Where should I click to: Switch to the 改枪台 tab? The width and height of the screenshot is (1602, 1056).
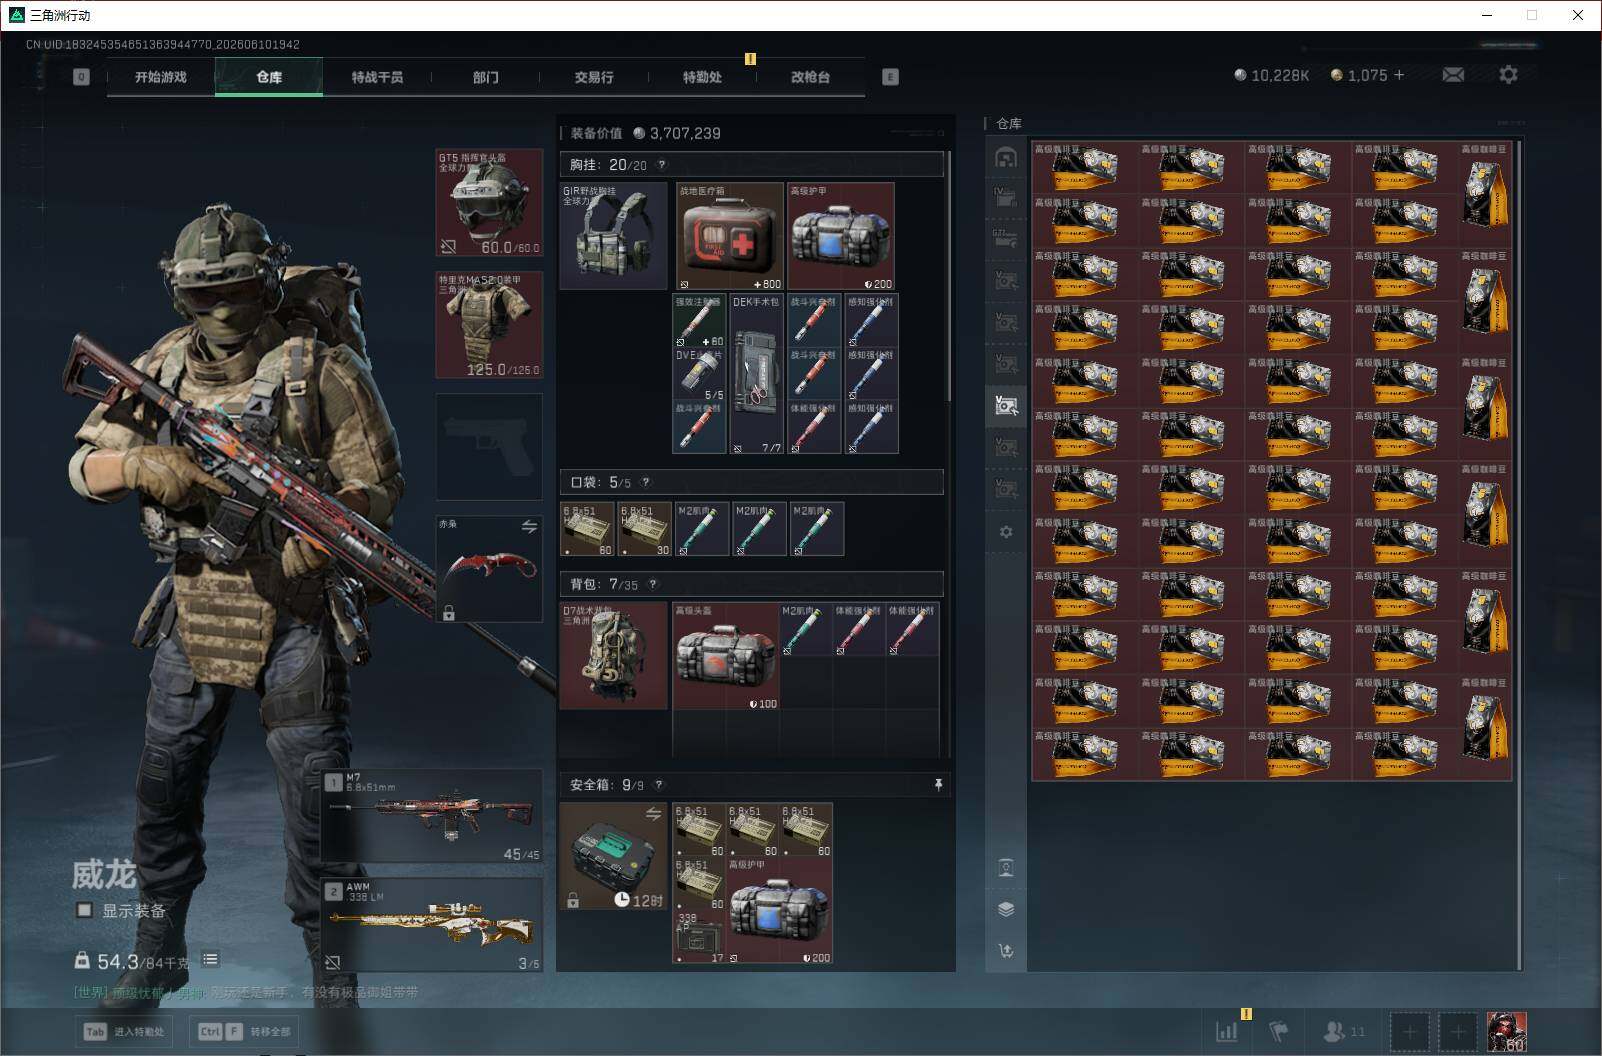tap(810, 77)
